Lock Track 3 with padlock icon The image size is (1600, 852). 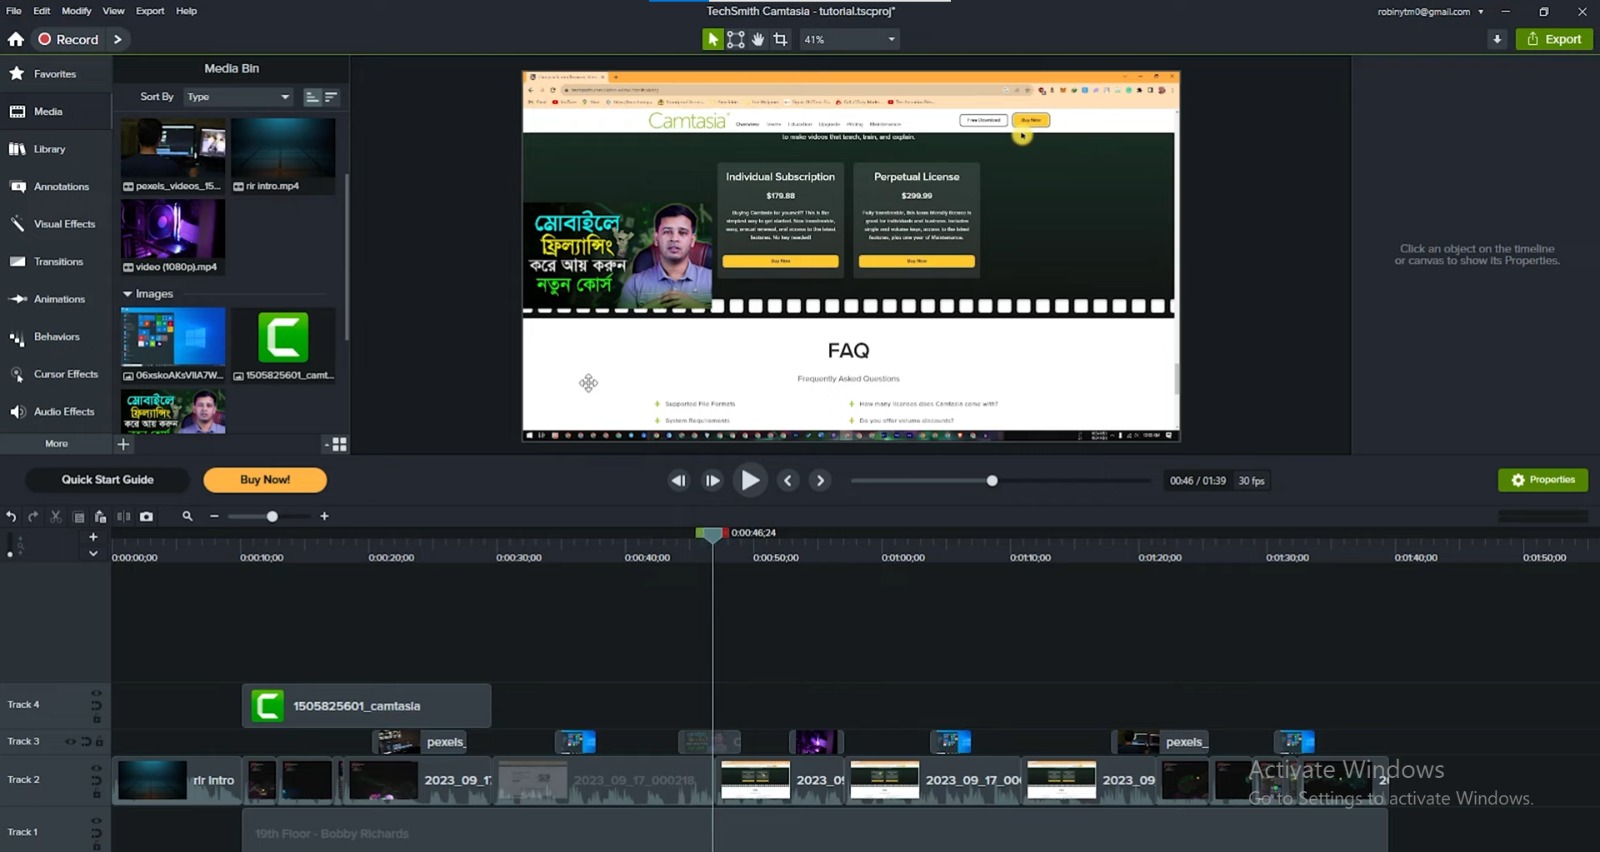coord(99,741)
